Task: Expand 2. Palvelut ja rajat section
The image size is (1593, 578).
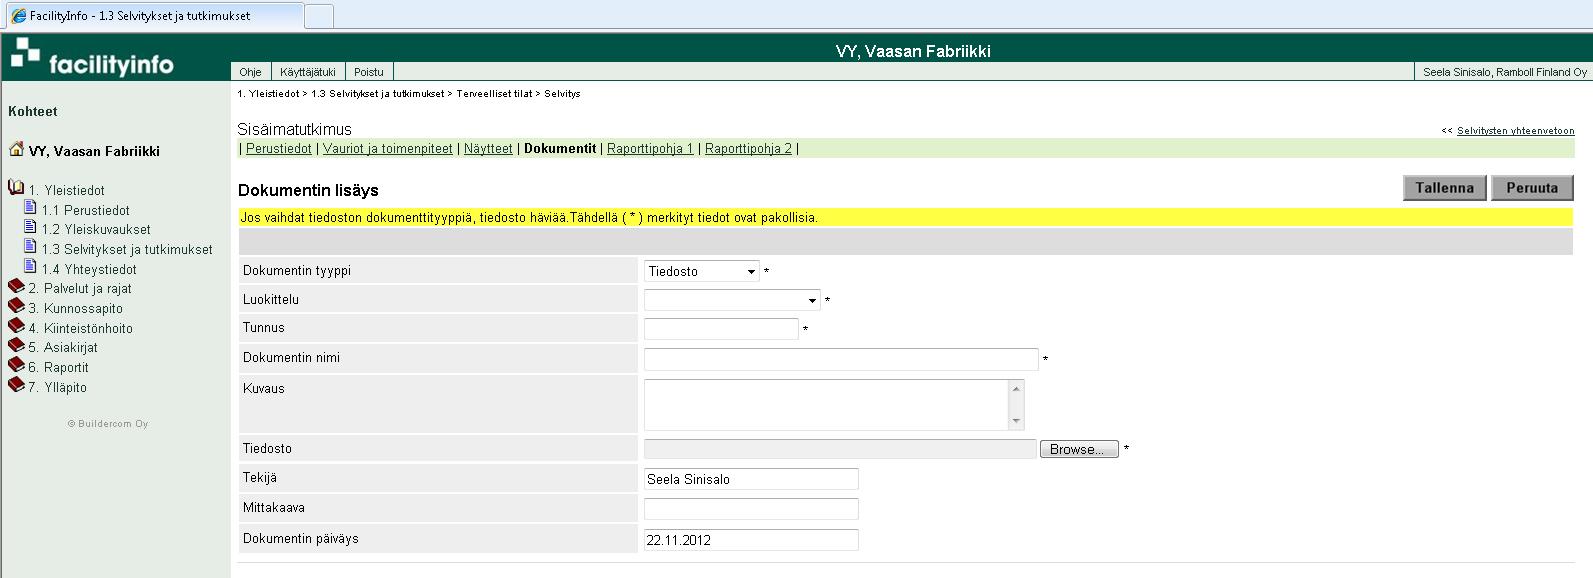Action: [80, 289]
